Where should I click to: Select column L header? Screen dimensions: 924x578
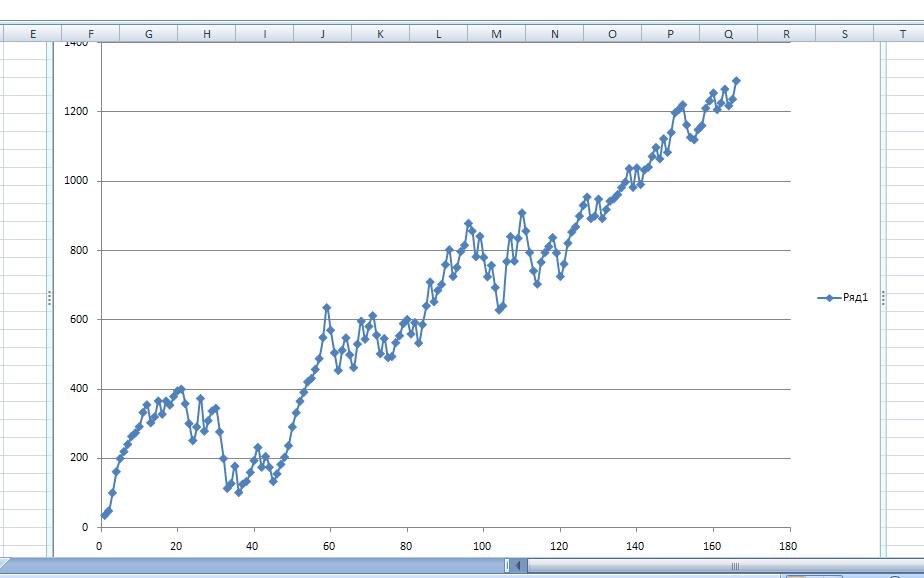(438, 34)
